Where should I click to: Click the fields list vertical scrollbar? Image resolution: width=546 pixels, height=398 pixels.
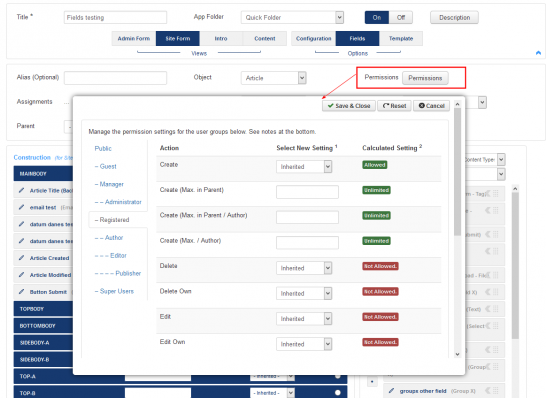[515, 265]
